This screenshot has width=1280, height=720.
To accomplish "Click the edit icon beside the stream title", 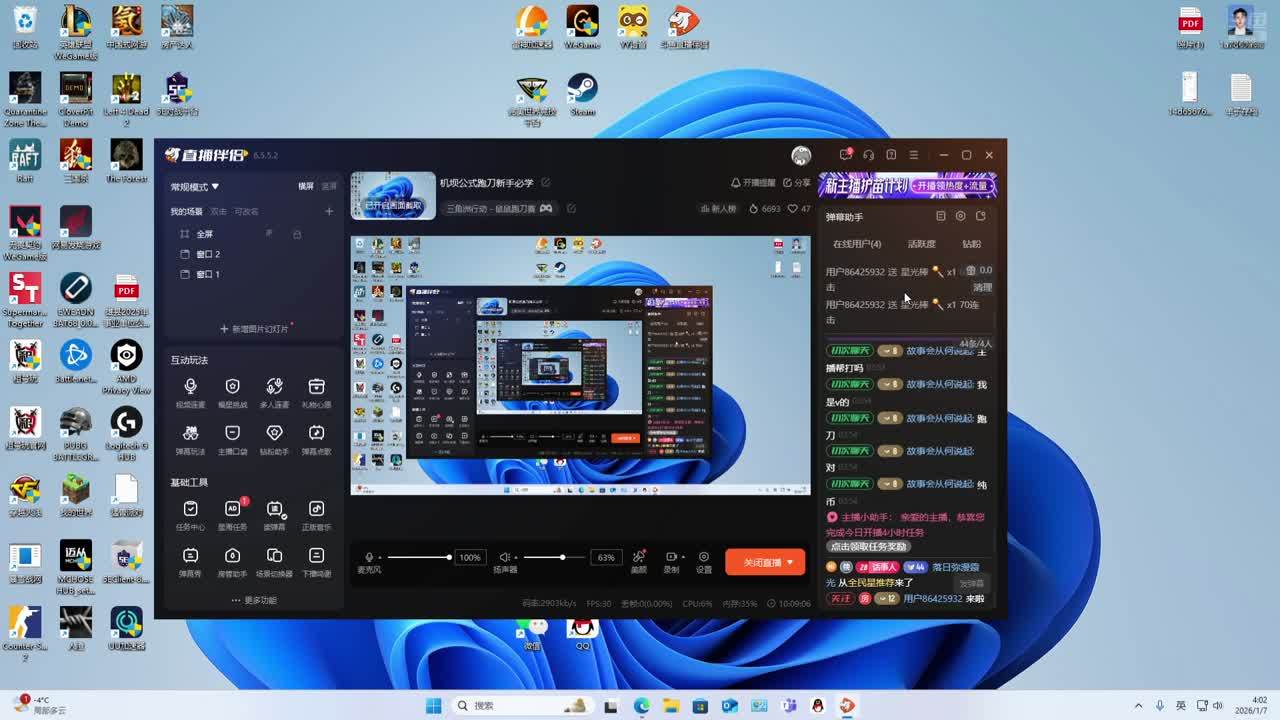I will tap(546, 183).
